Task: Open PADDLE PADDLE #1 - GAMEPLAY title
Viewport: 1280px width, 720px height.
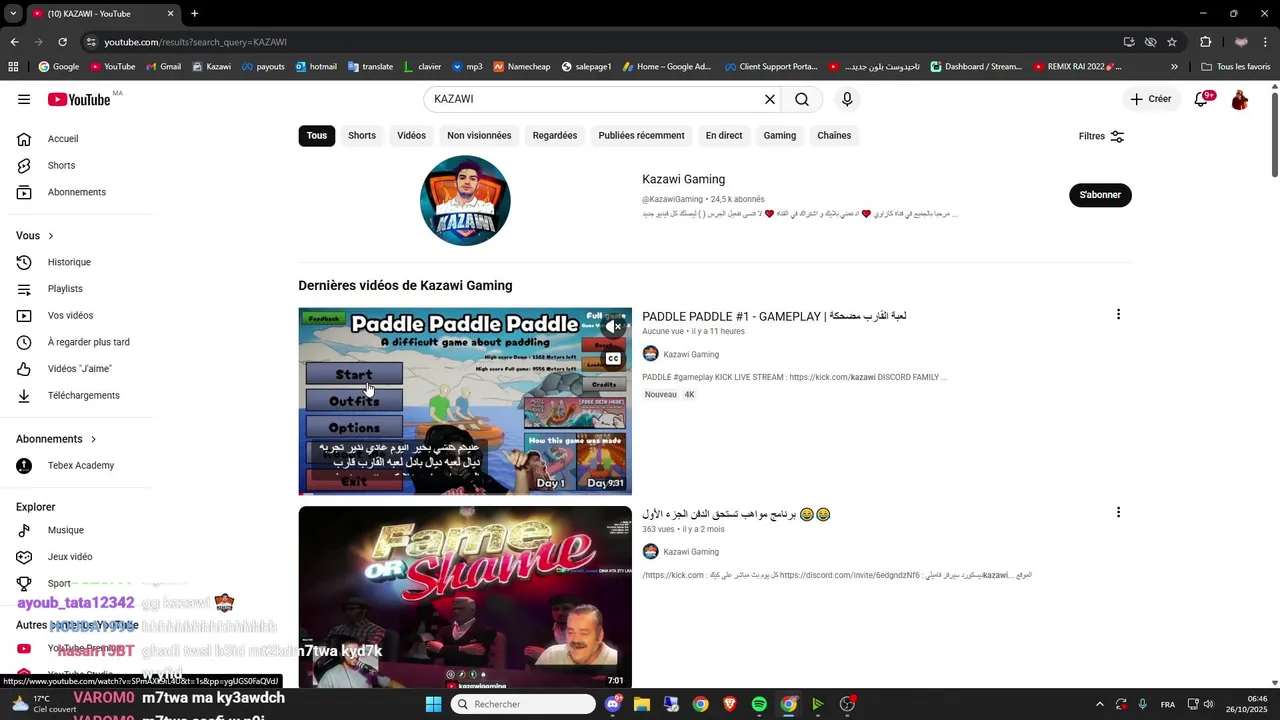Action: (774, 316)
